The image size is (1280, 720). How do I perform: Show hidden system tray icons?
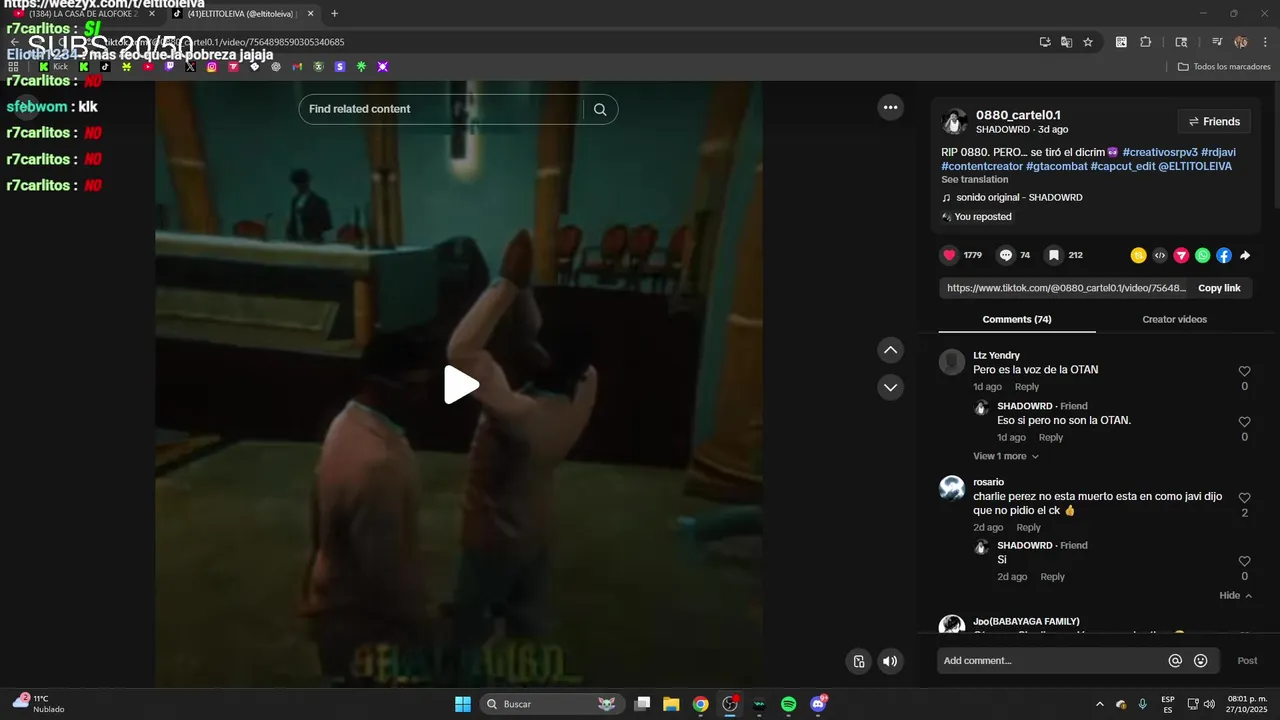1100,704
